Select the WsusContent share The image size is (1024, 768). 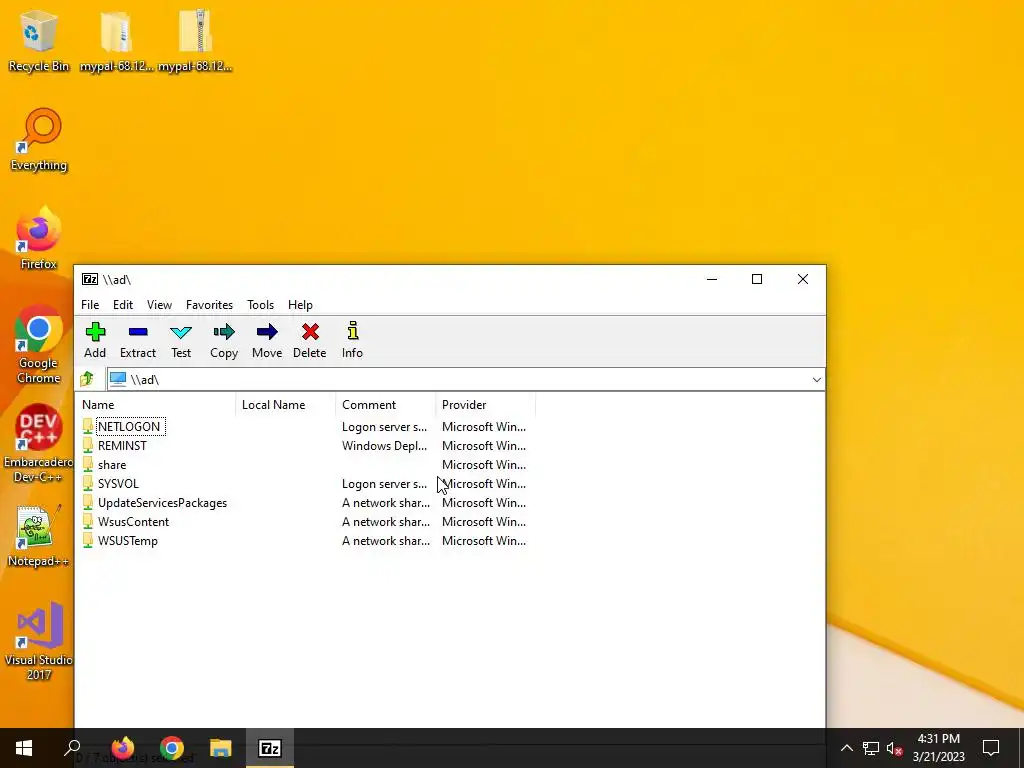(133, 522)
